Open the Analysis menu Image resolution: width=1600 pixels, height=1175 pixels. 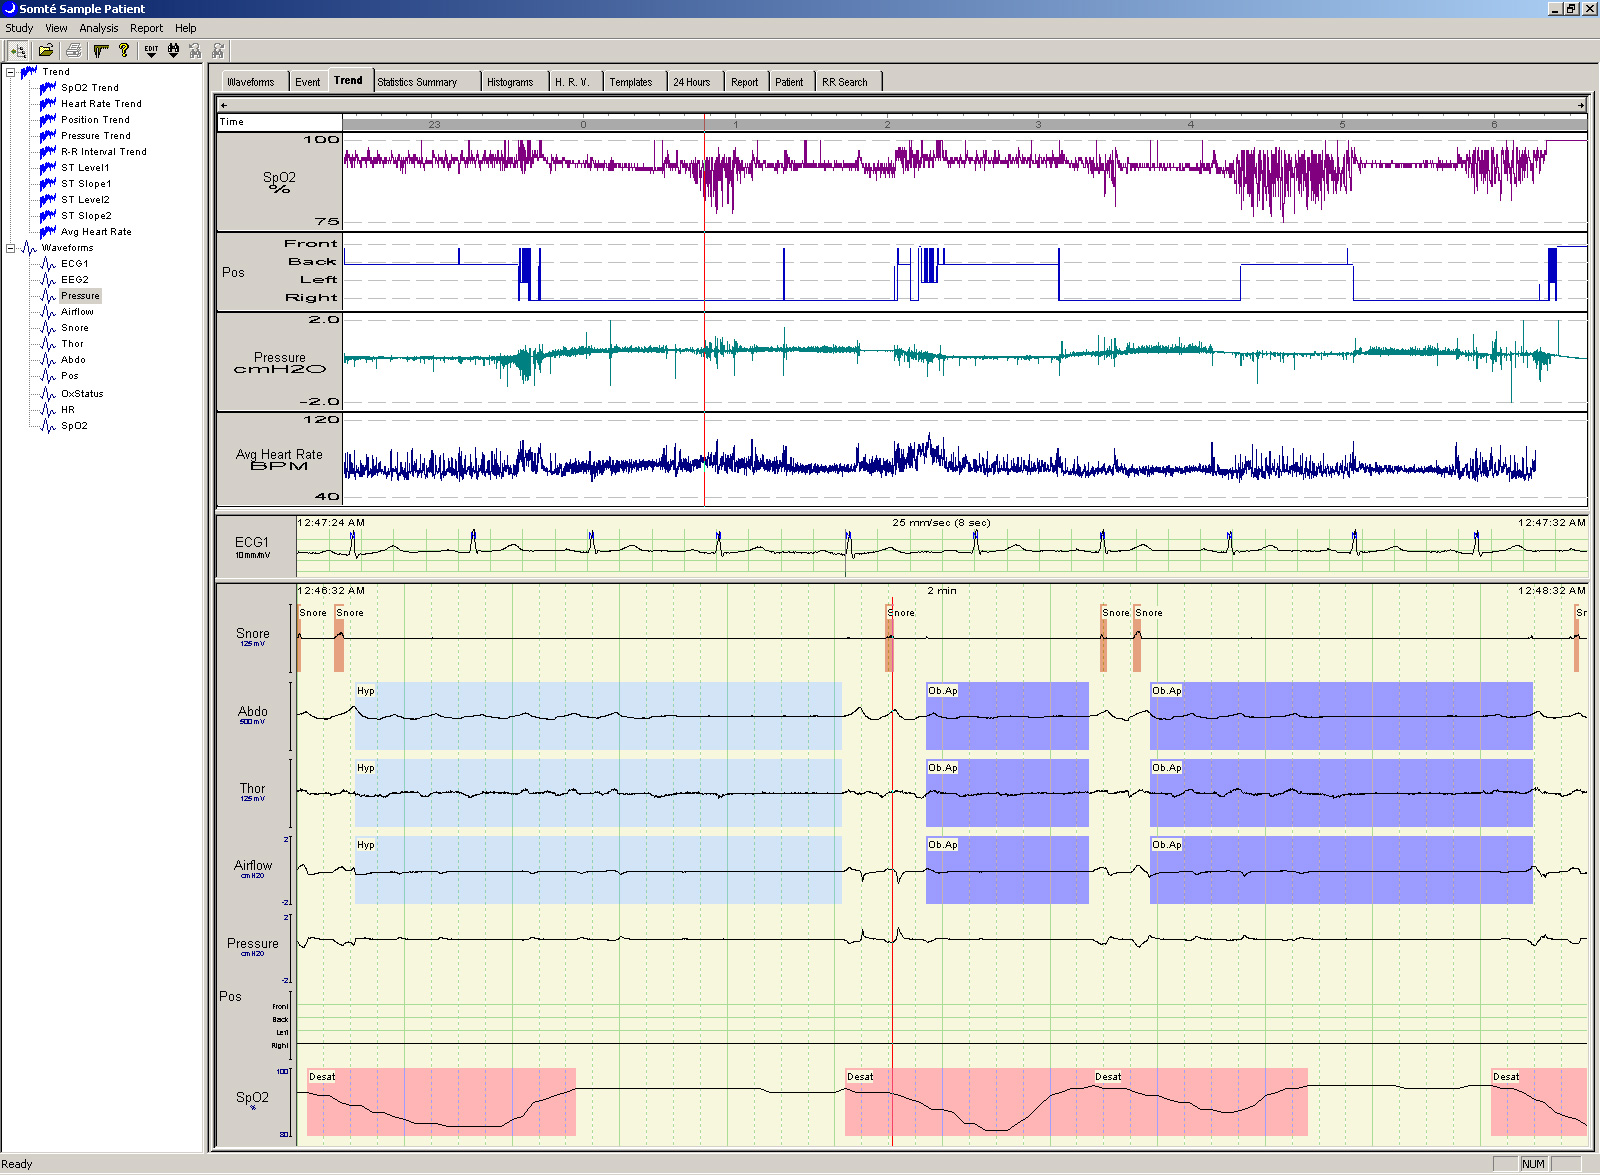click(97, 28)
